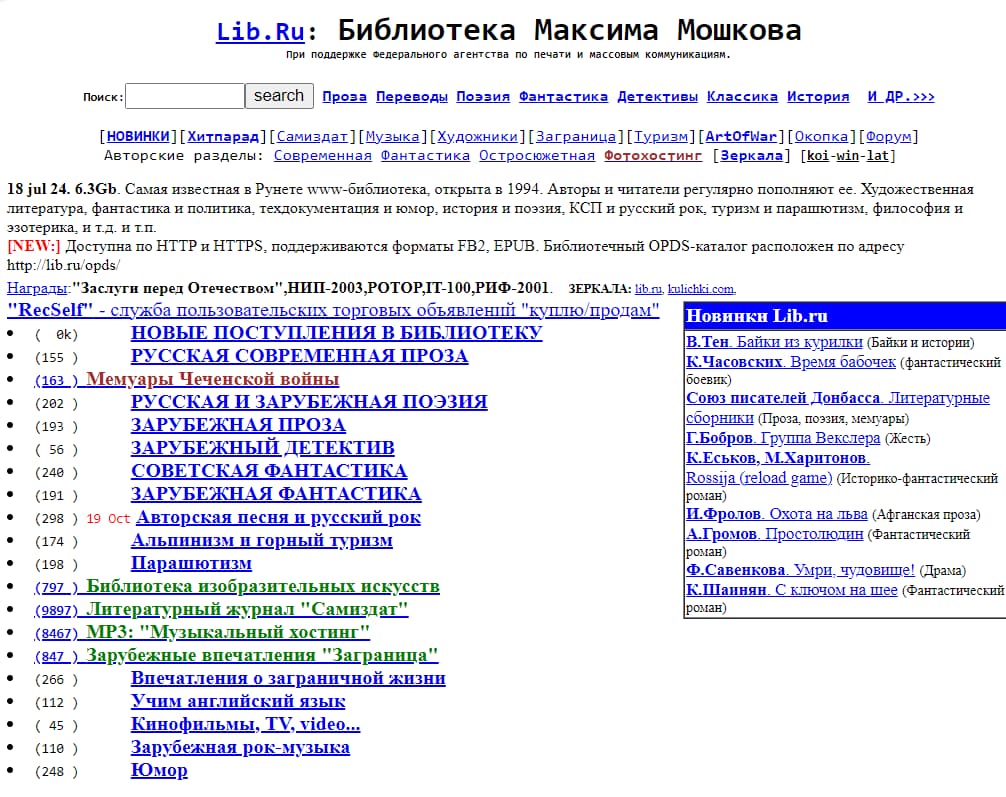Image resolution: width=1006 pixels, height=797 pixels.
Task: Open СОВЕТСКАЯ ФАНТАСТИКА section
Action: pos(269,472)
